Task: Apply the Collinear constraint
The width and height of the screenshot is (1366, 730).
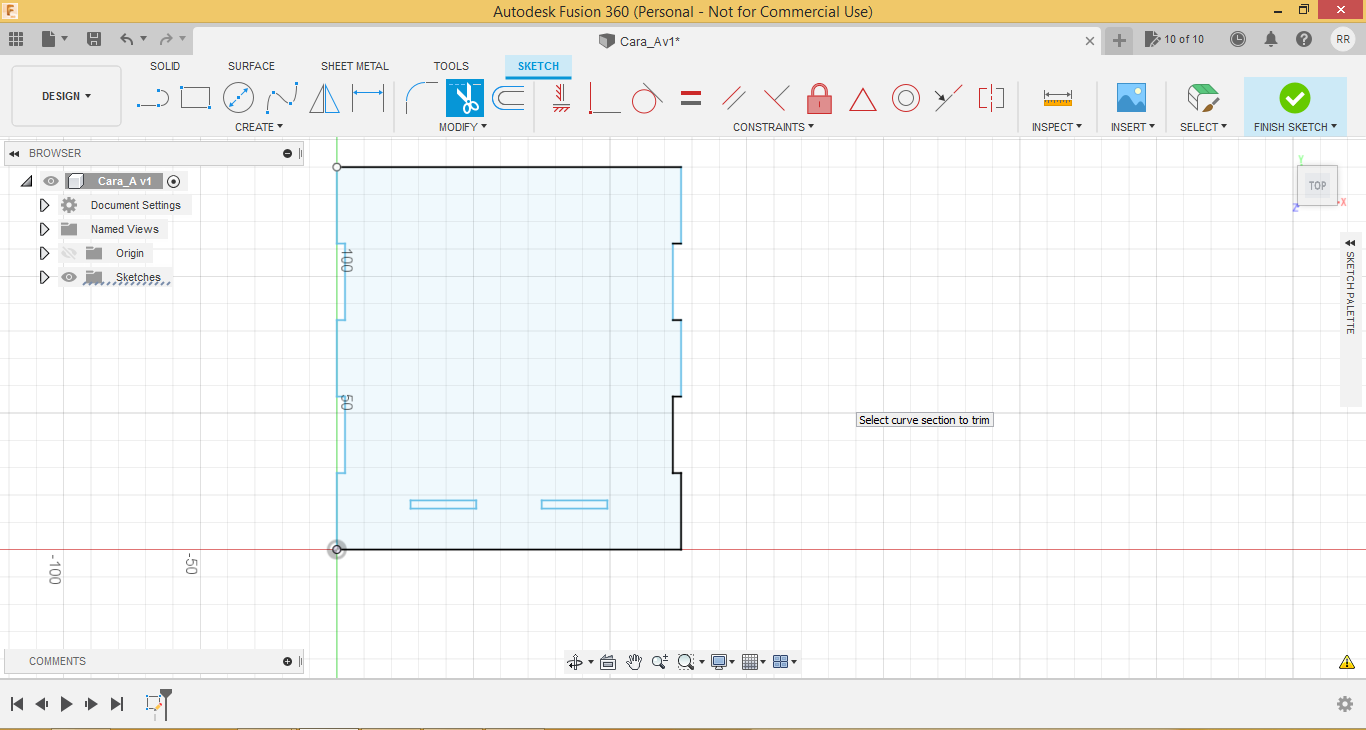Action: tap(948, 98)
